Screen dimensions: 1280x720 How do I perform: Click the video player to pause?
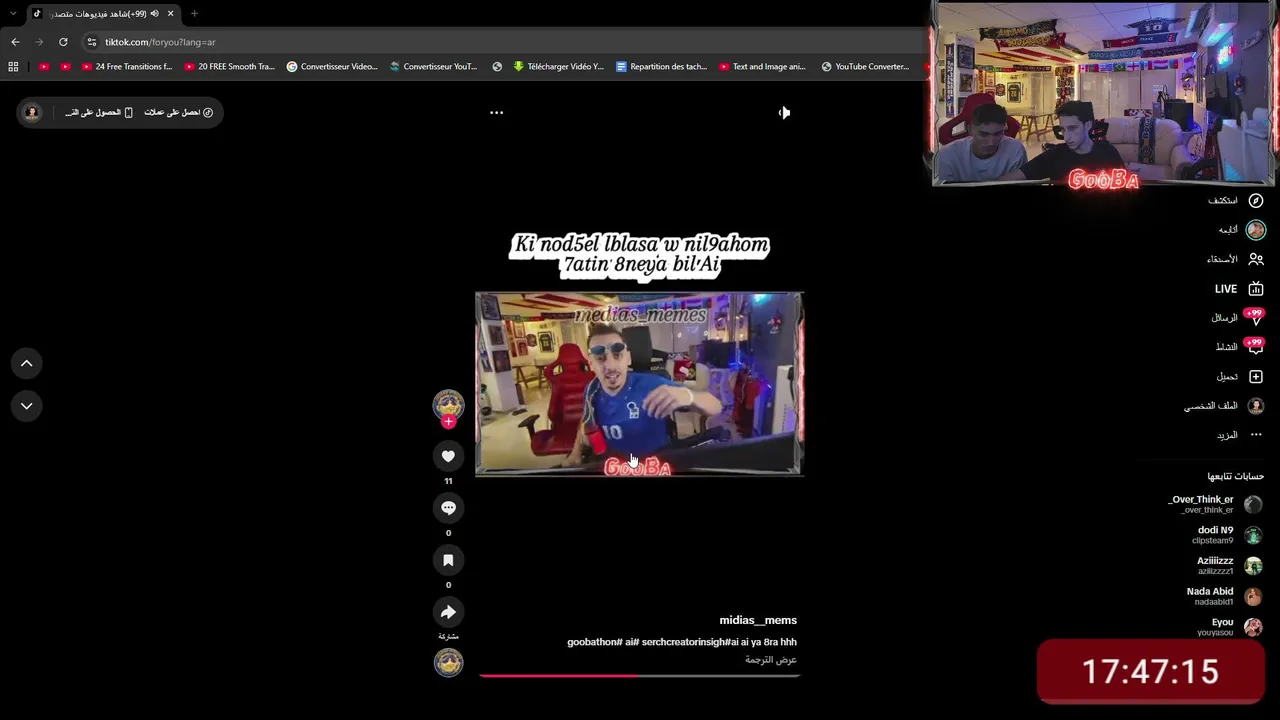click(x=639, y=384)
